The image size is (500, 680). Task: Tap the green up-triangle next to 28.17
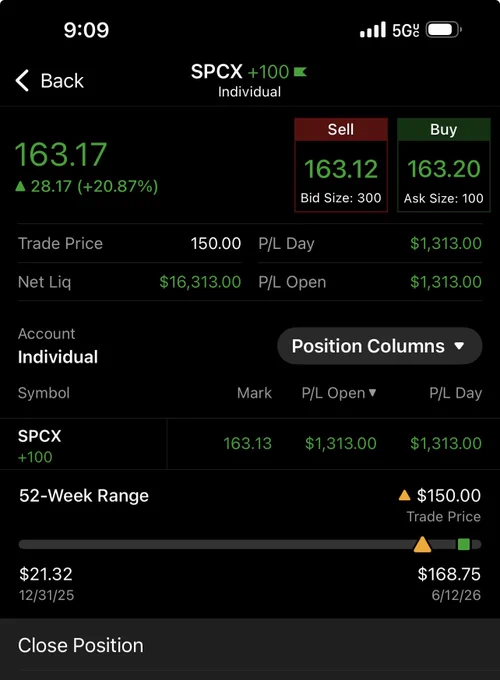(20, 186)
